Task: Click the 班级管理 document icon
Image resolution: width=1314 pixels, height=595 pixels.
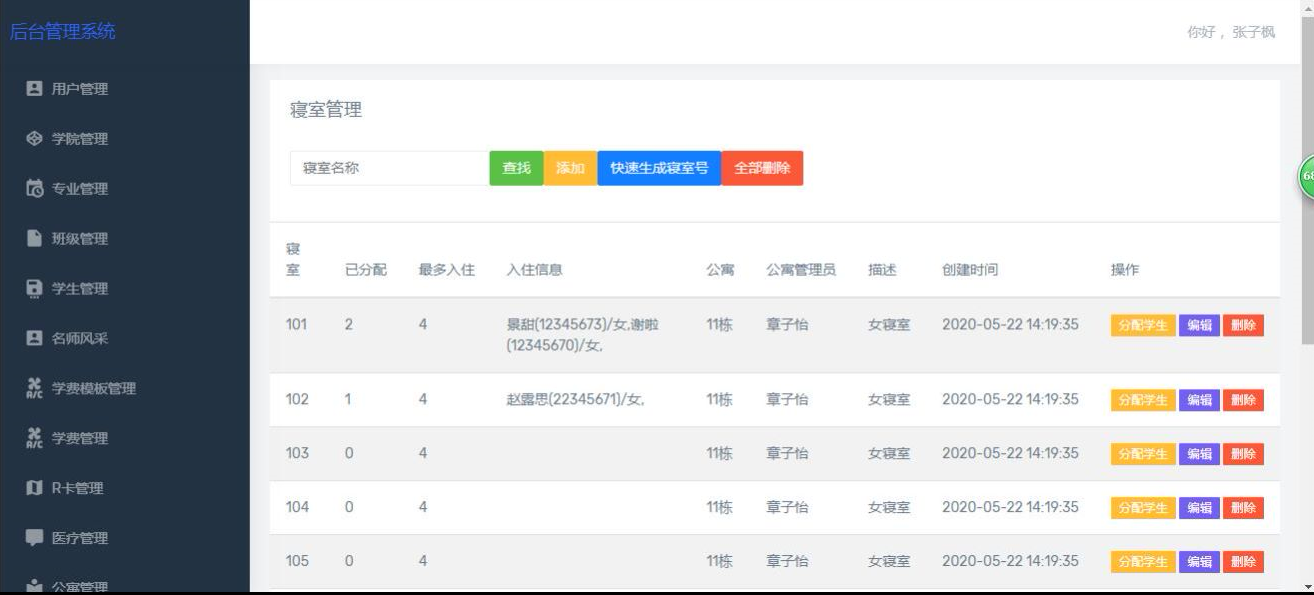Action: click(33, 239)
